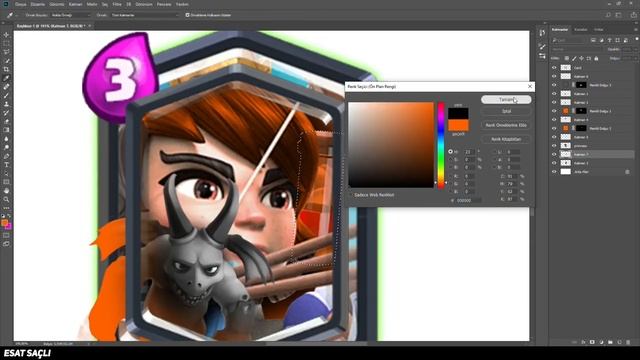This screenshot has height=360, width=640.
Task: Open the Örnek Boyutu sample size dropdown
Action: (x=70, y=15)
